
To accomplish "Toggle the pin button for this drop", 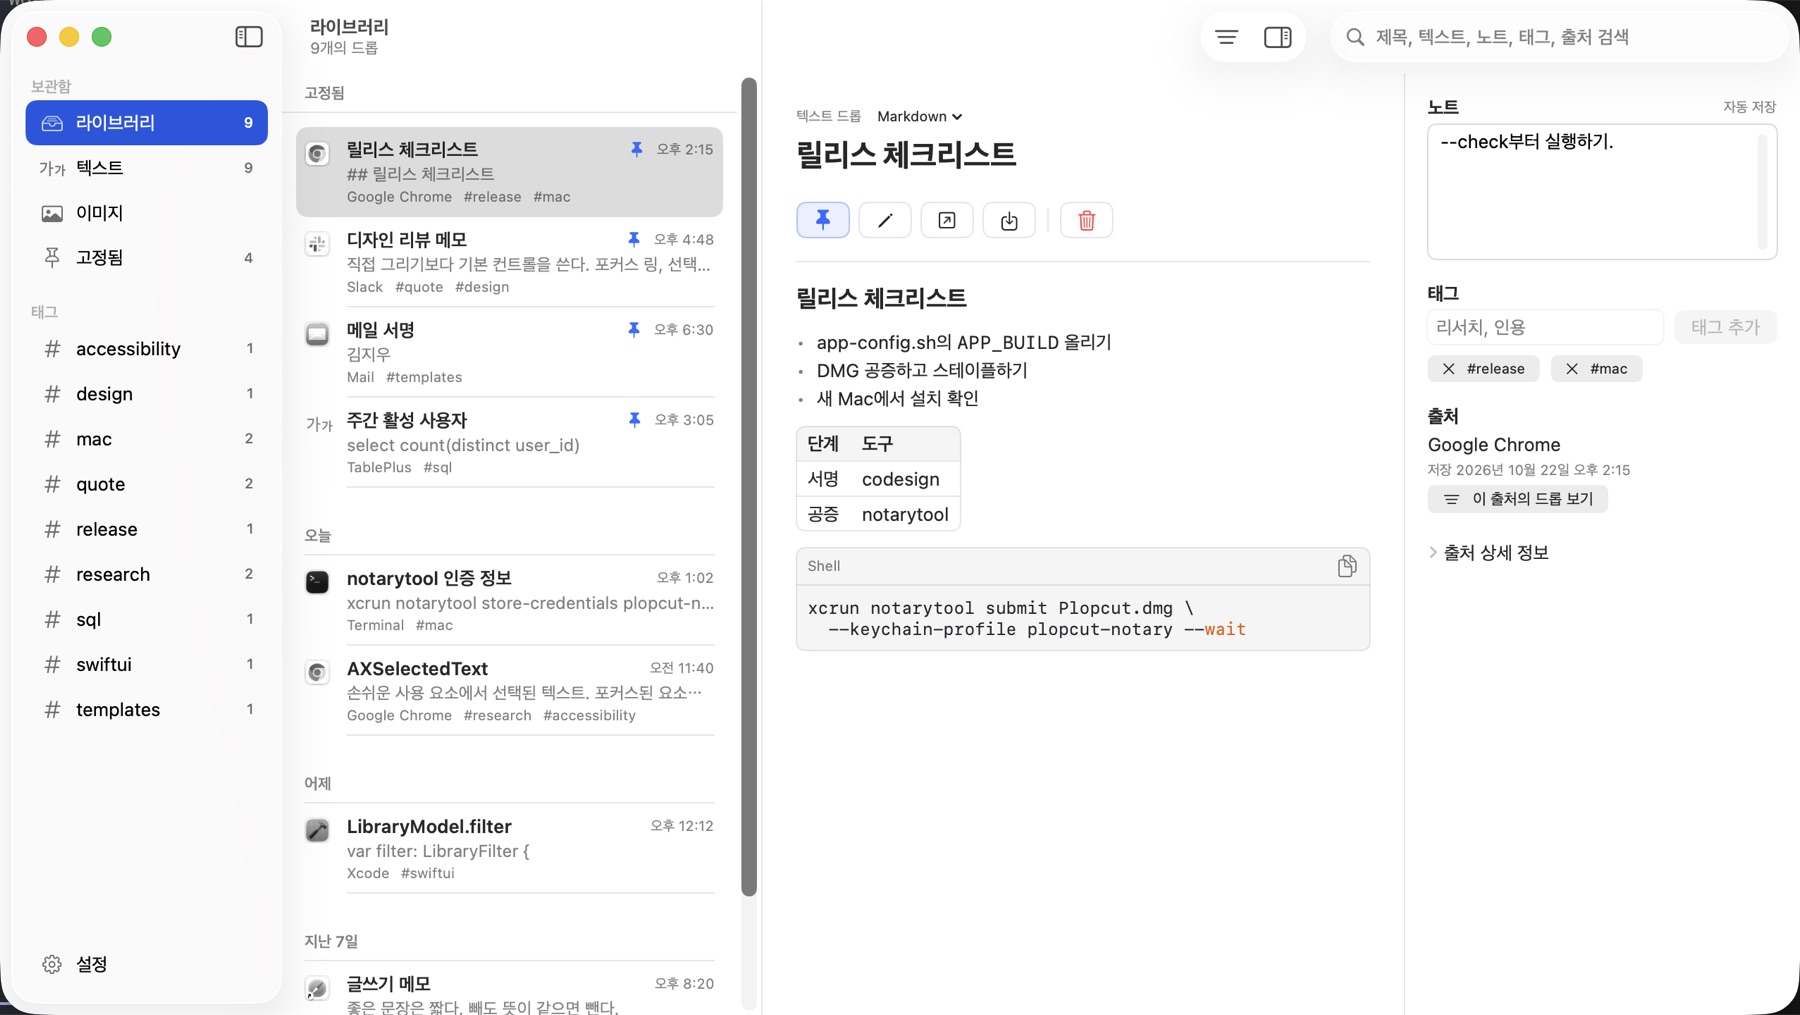I will [823, 220].
